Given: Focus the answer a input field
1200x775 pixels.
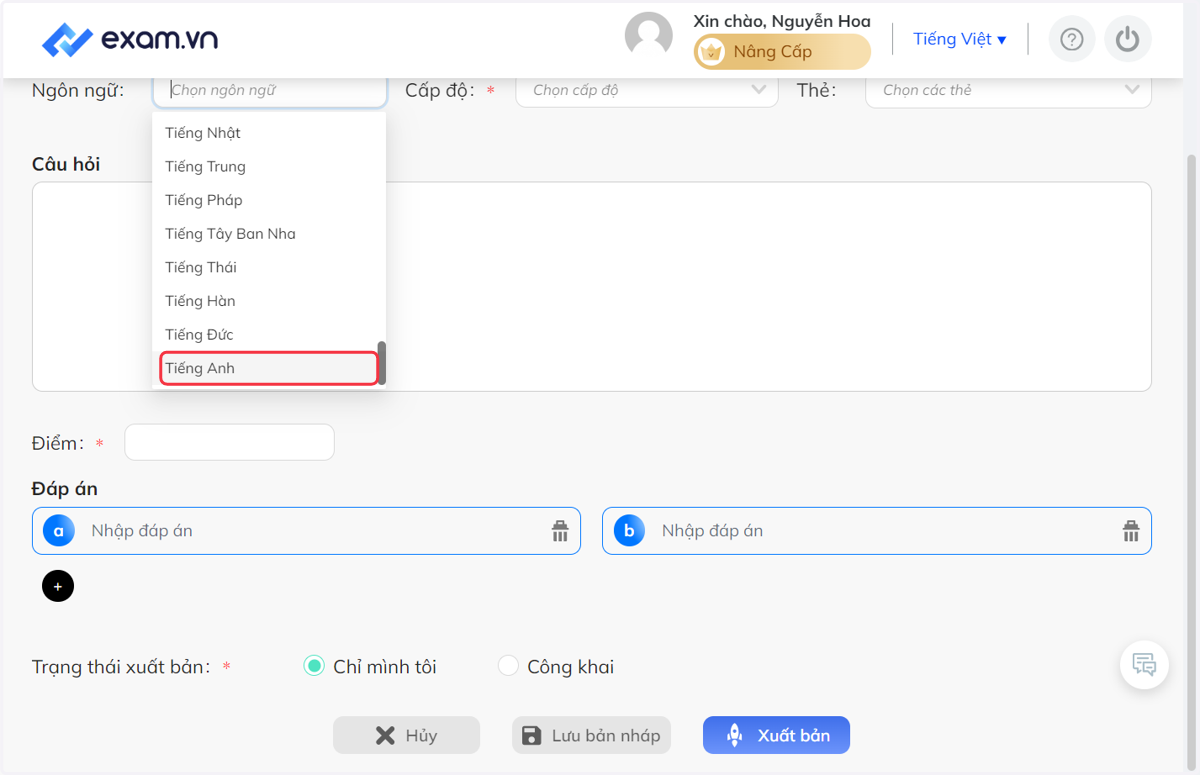Looking at the screenshot, I should click(x=306, y=531).
